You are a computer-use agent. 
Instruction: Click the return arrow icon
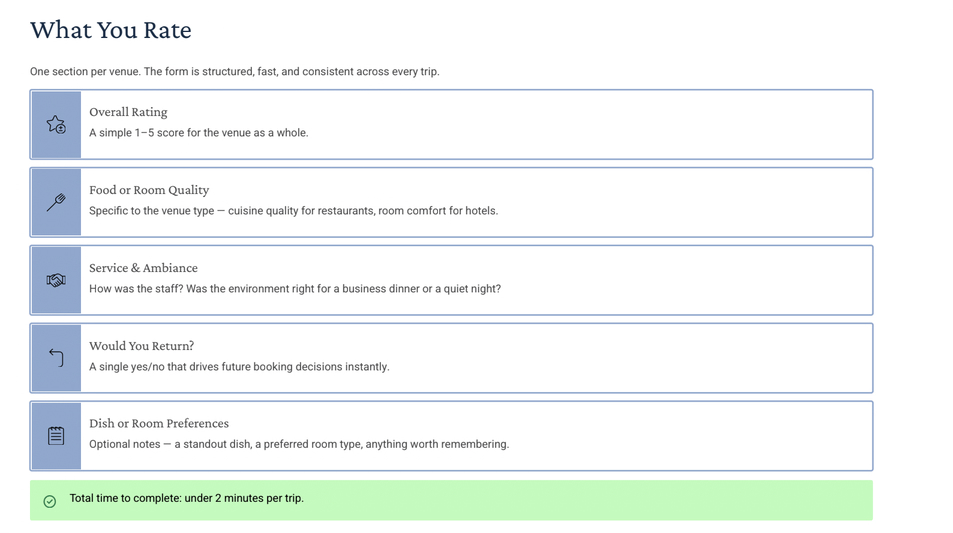point(56,358)
